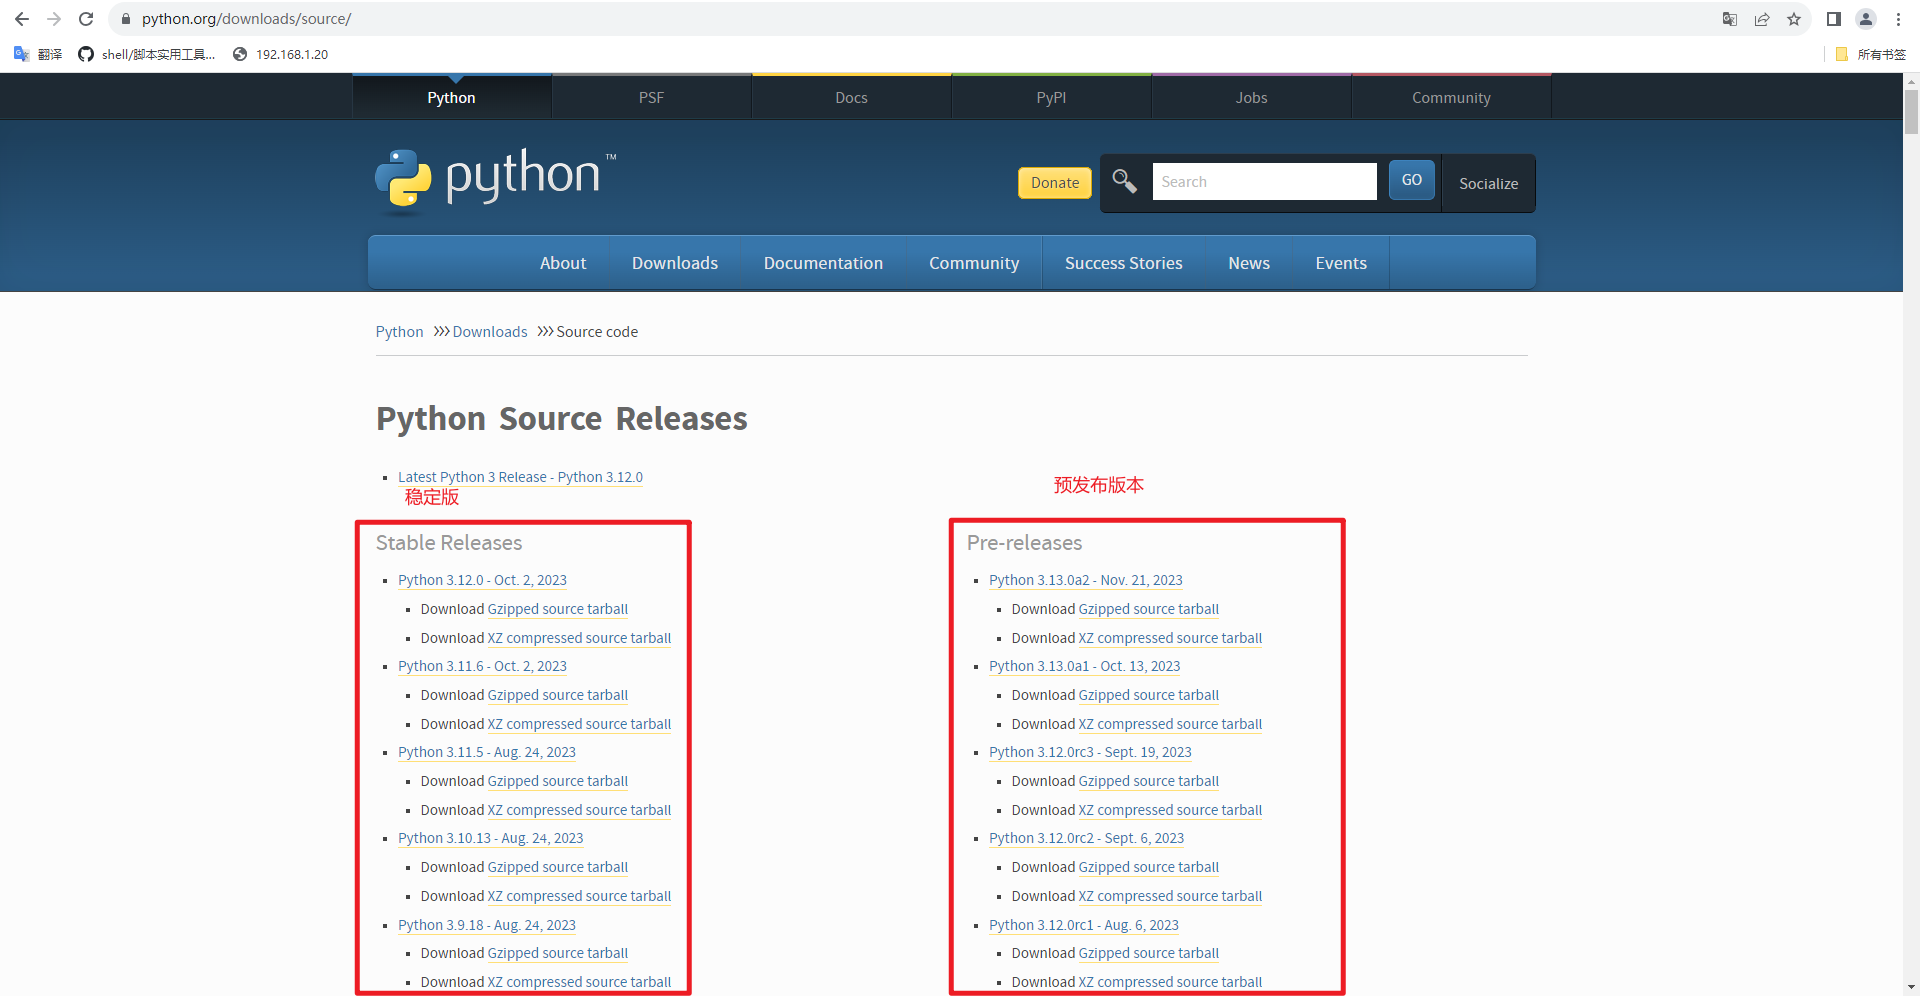Click the lock icon in the address bar
Screen dimensions: 1920x996
coord(126,19)
